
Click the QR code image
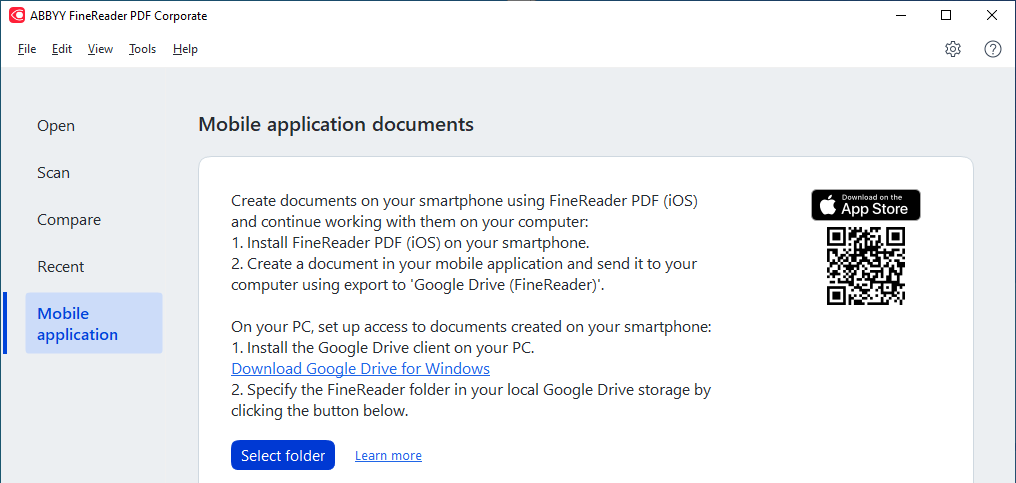click(866, 266)
